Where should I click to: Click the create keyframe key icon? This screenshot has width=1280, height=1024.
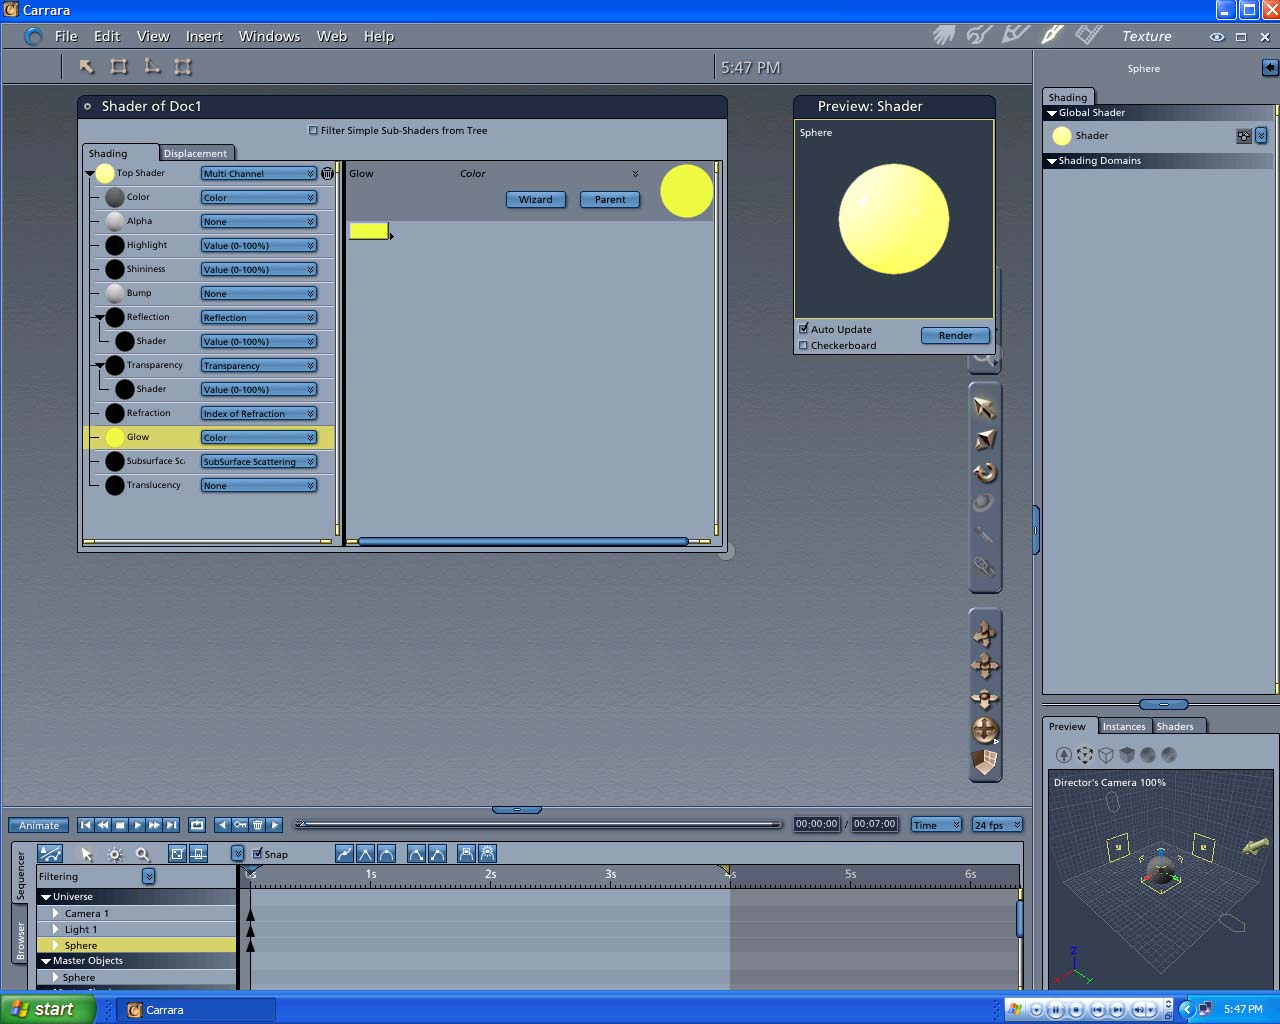click(240, 825)
